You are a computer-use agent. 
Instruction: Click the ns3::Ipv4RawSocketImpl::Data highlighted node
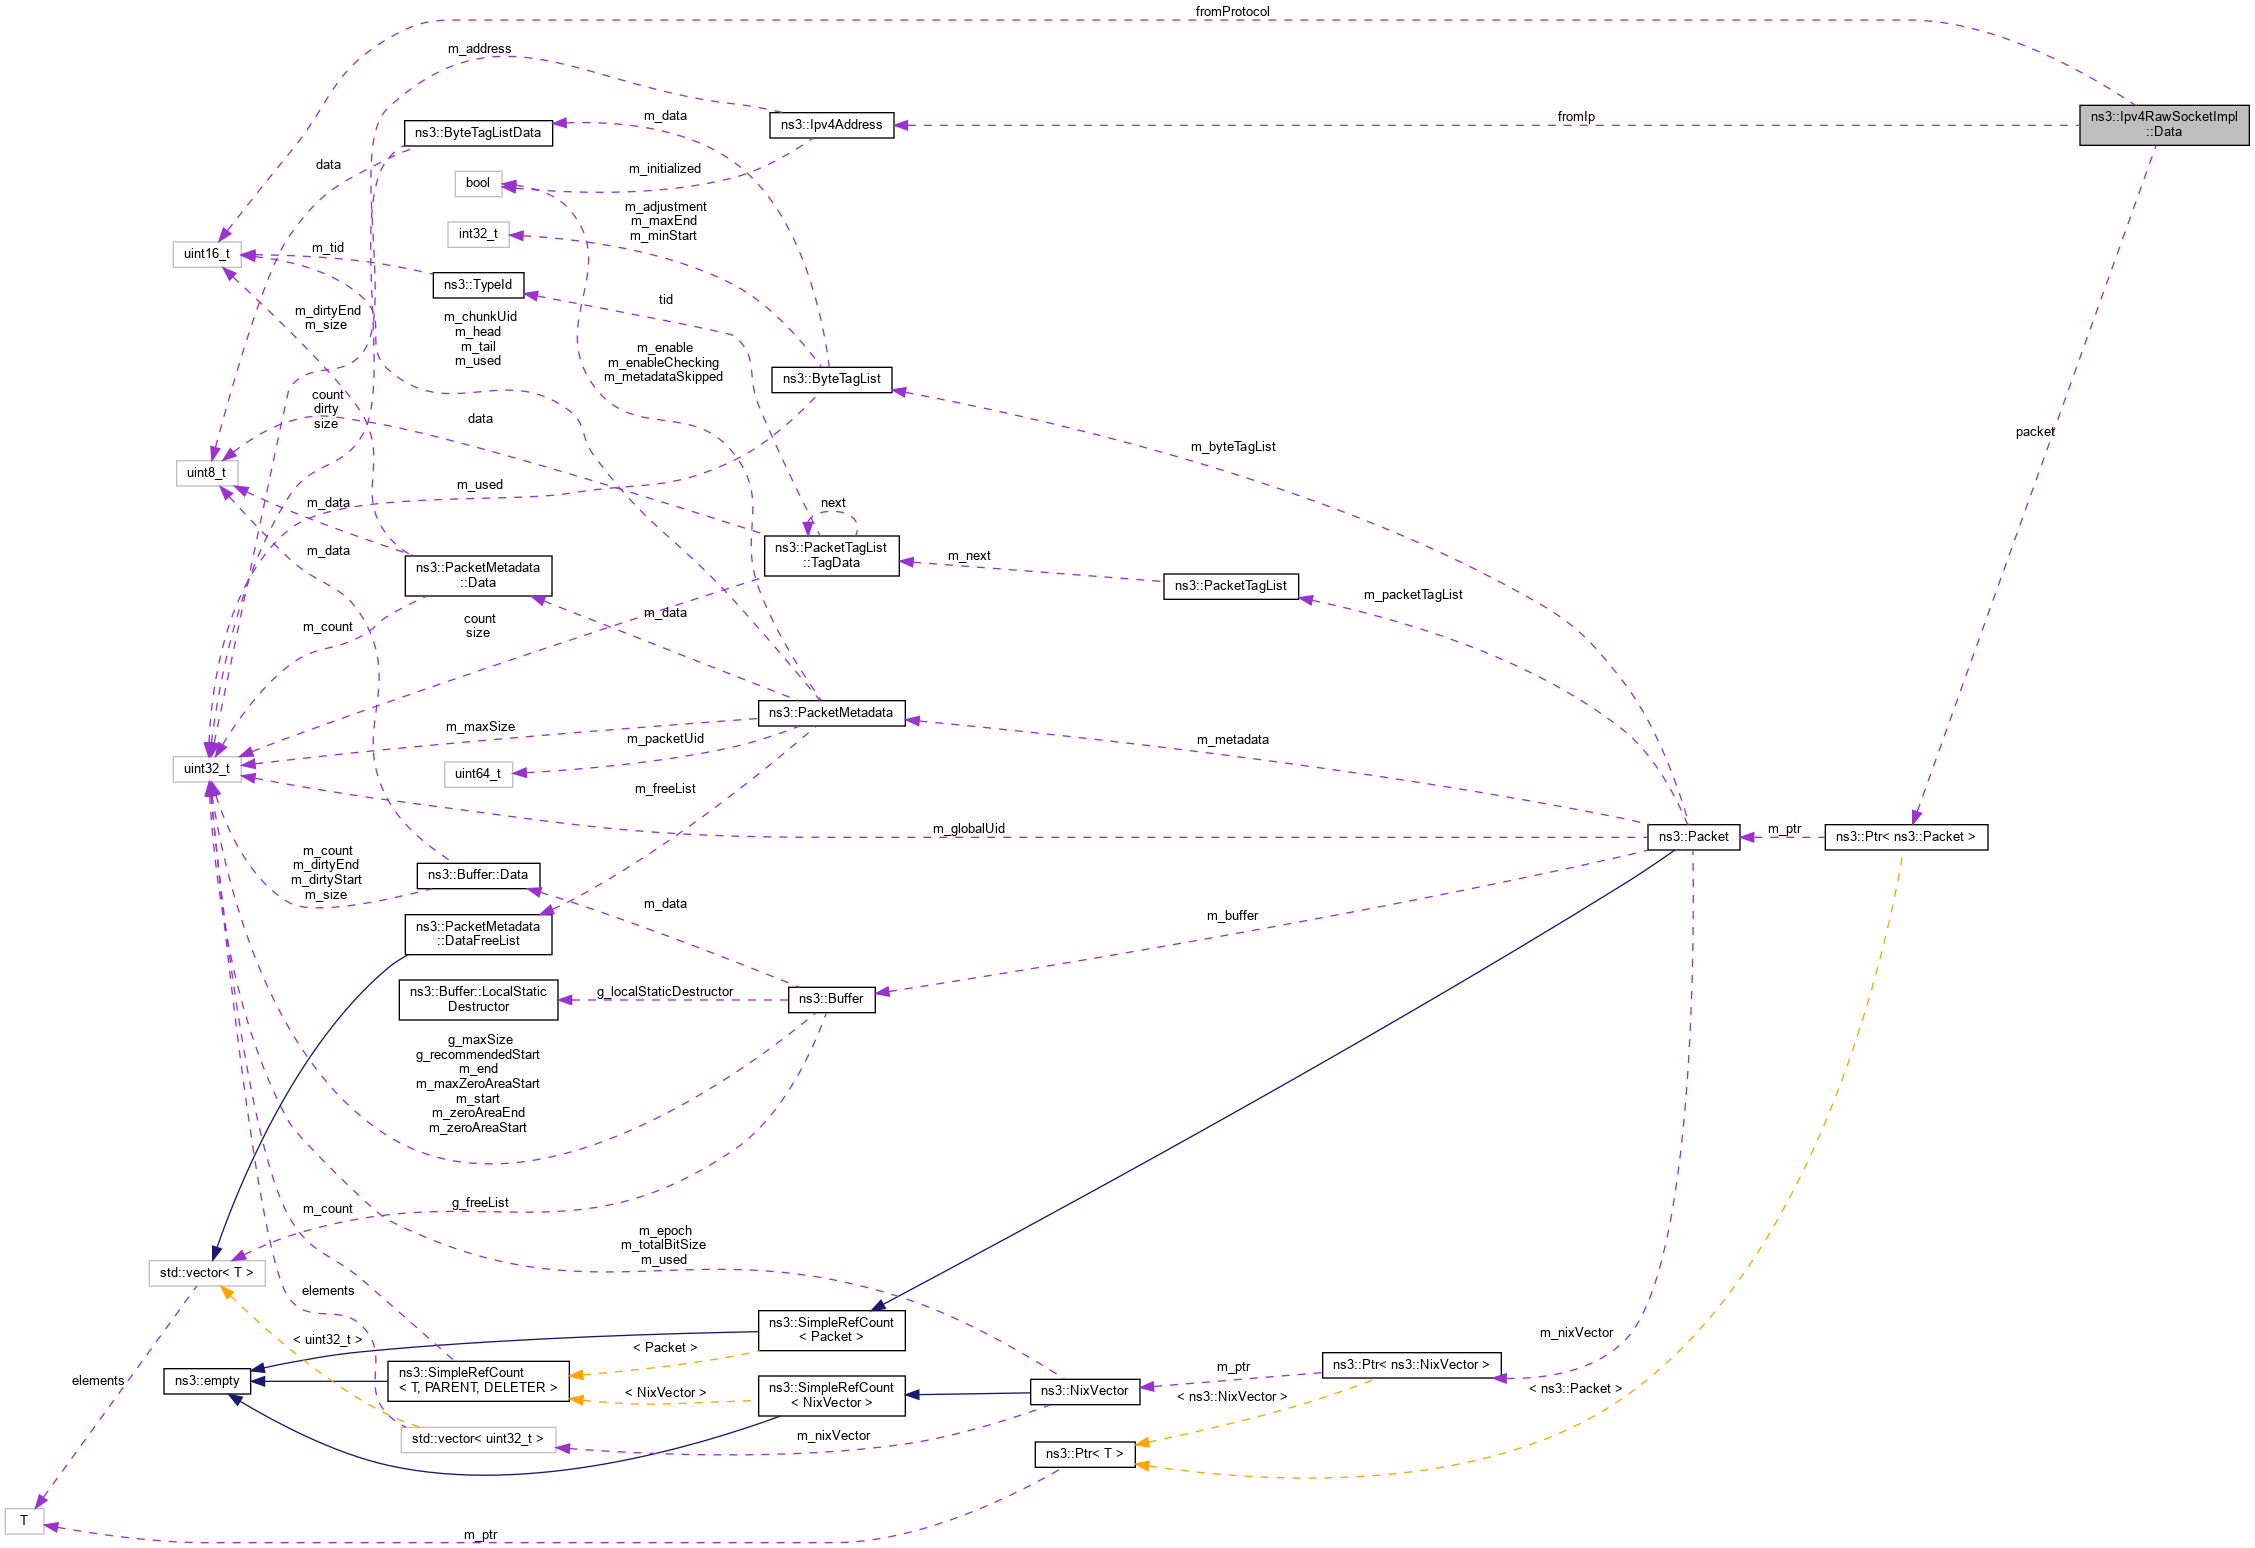(x=2164, y=125)
